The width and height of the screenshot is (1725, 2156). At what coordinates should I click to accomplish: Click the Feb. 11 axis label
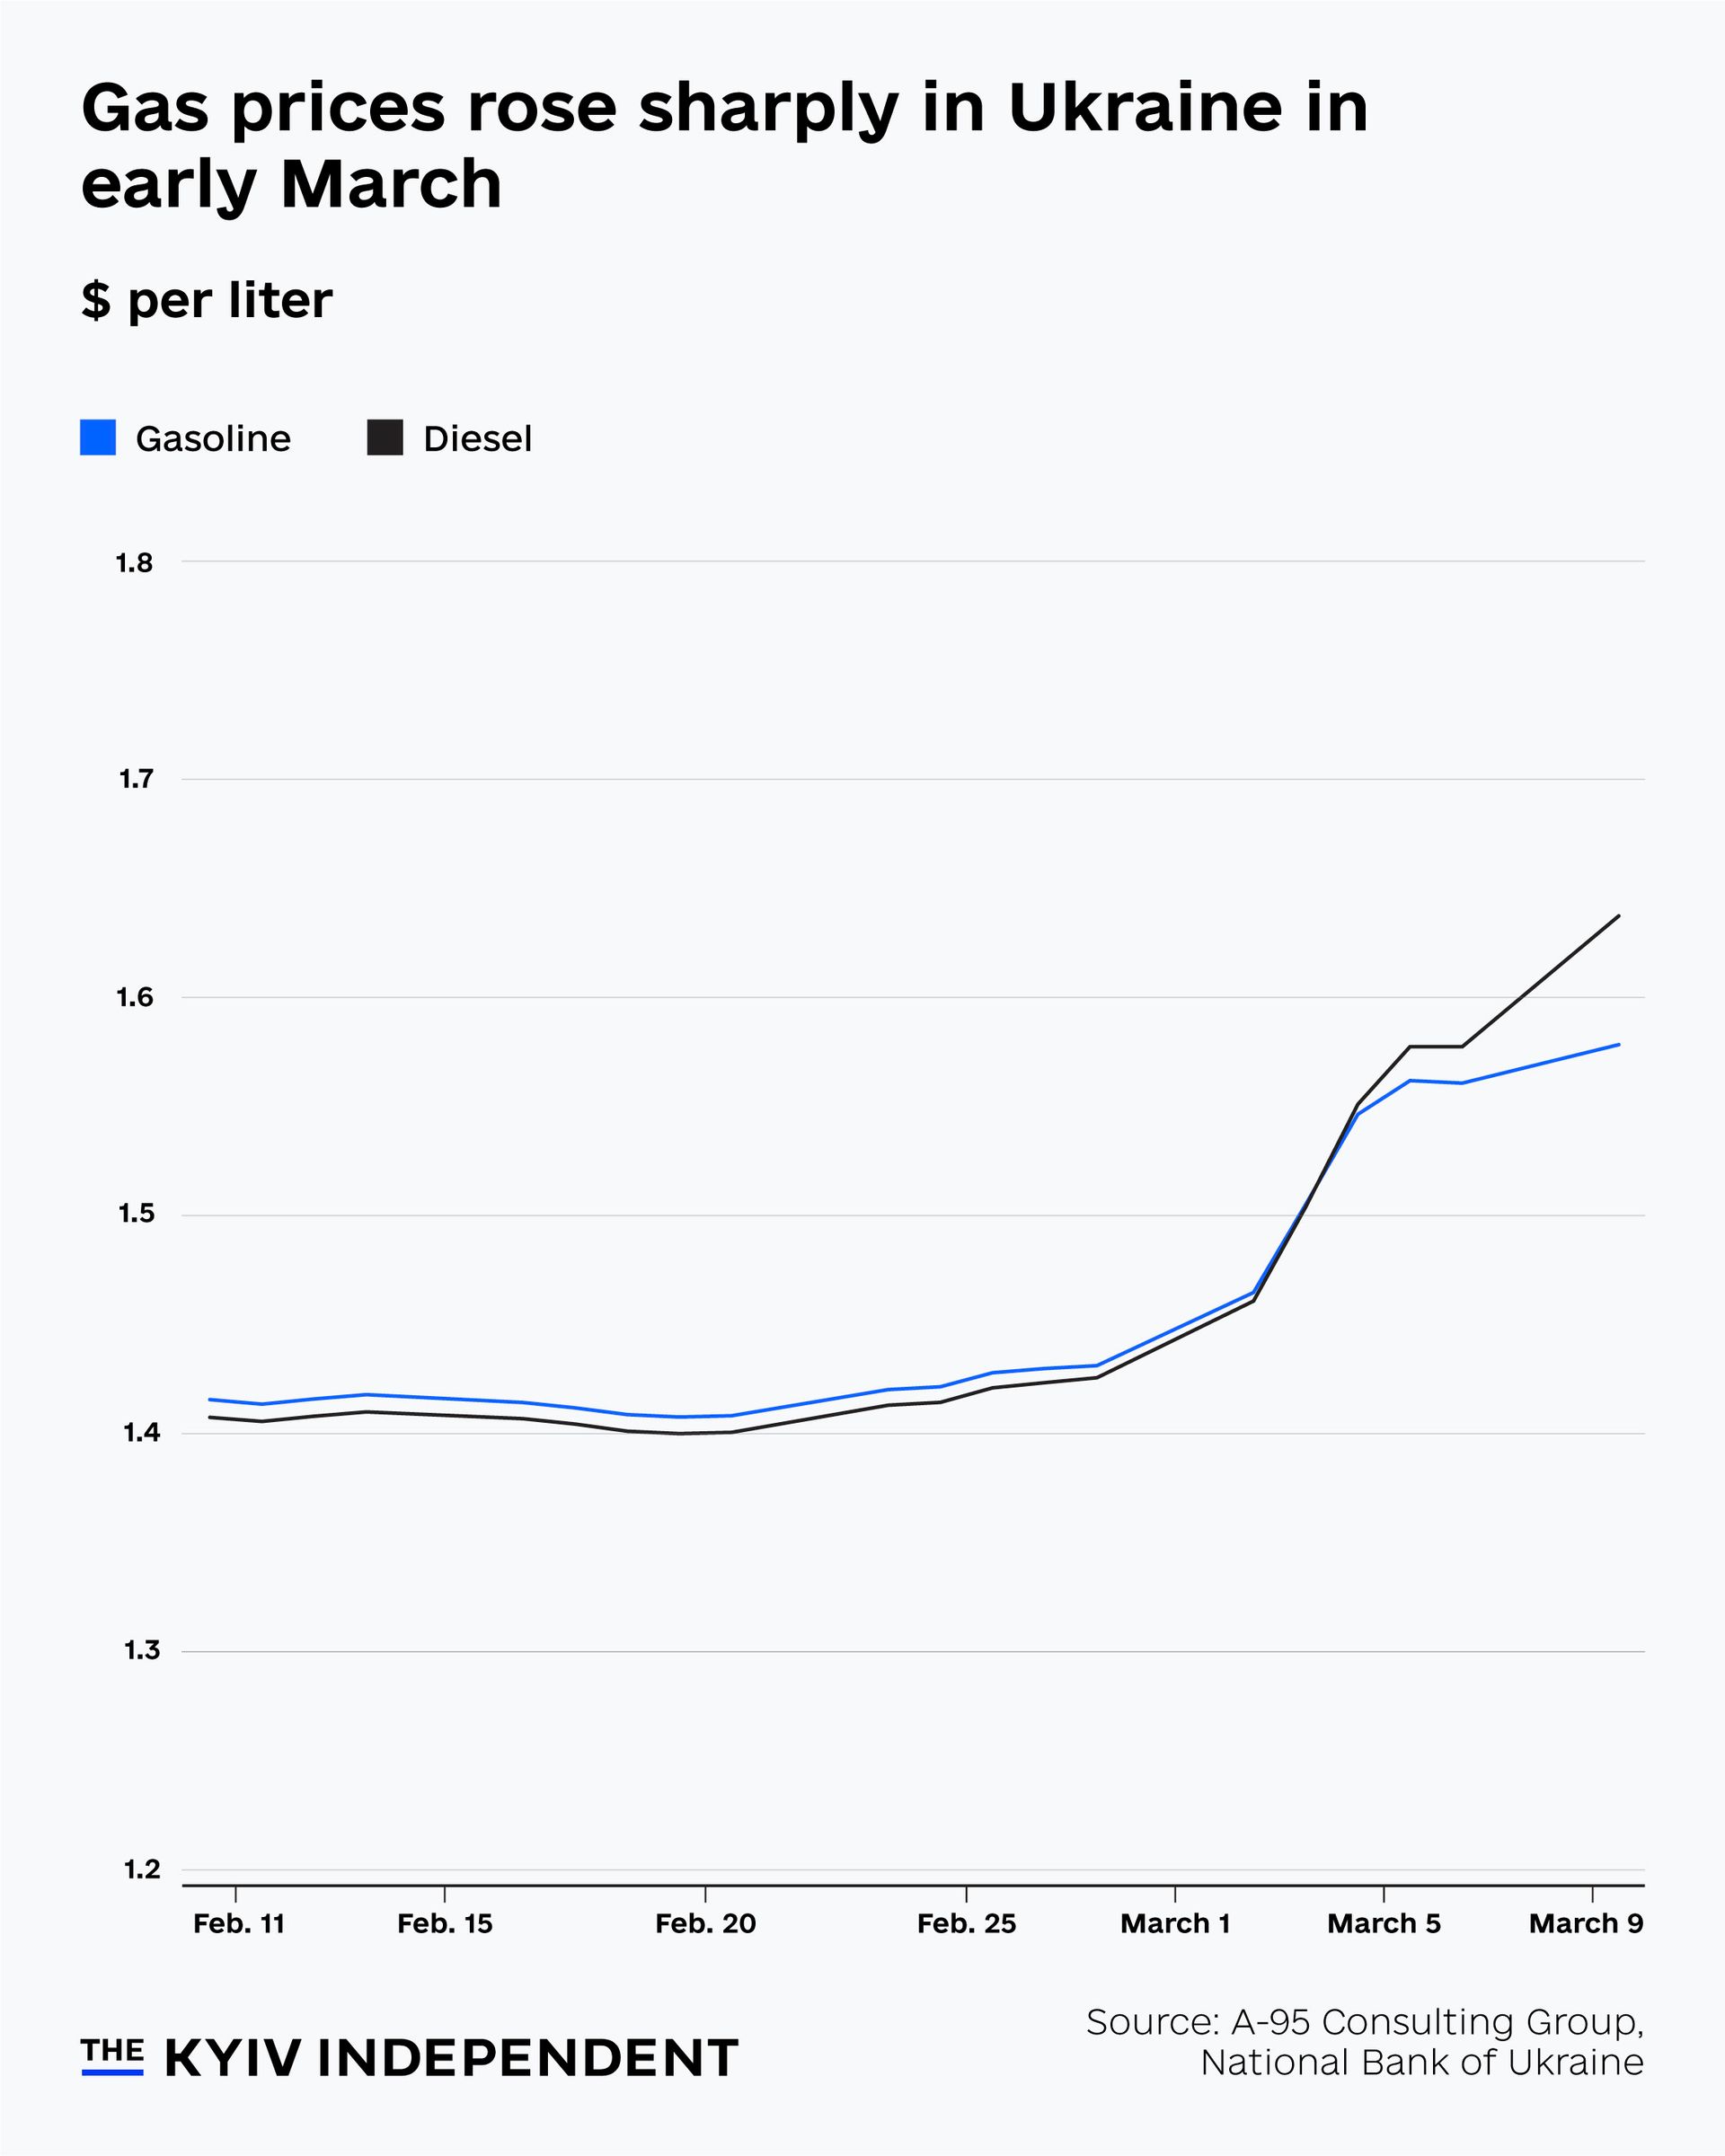[x=239, y=1923]
